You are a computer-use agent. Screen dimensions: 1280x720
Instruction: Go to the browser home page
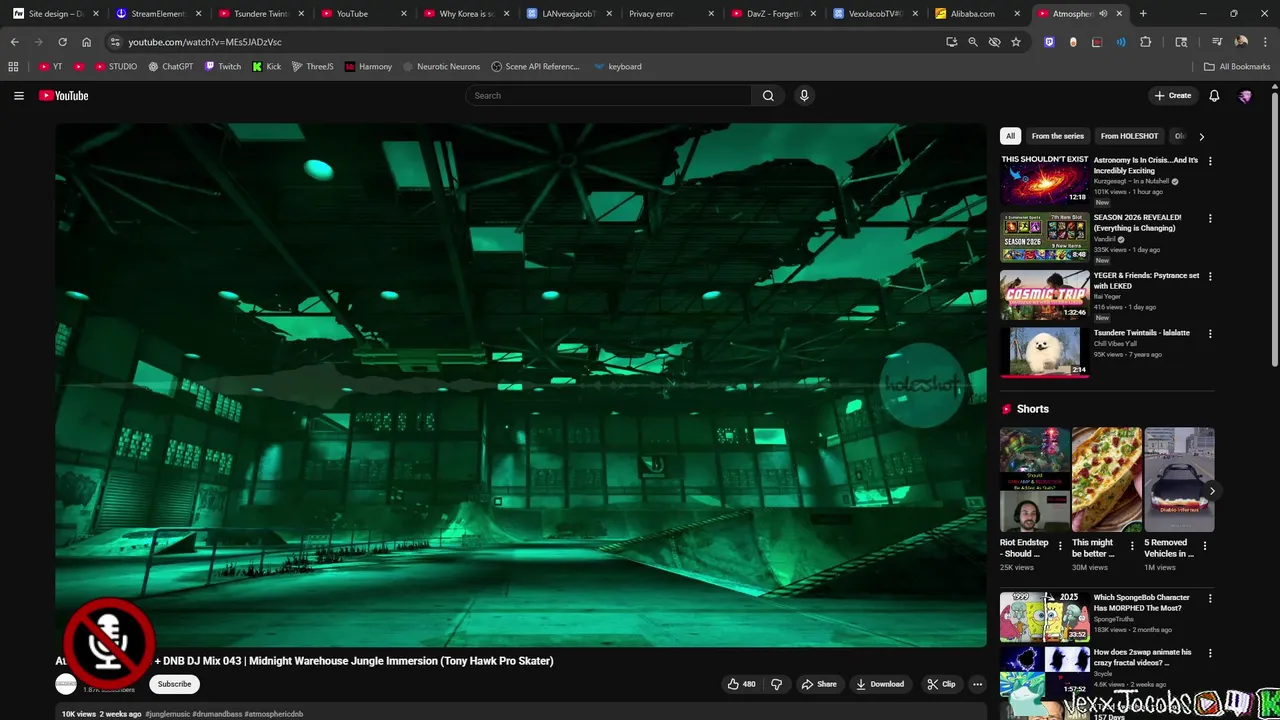pyautogui.click(x=87, y=42)
